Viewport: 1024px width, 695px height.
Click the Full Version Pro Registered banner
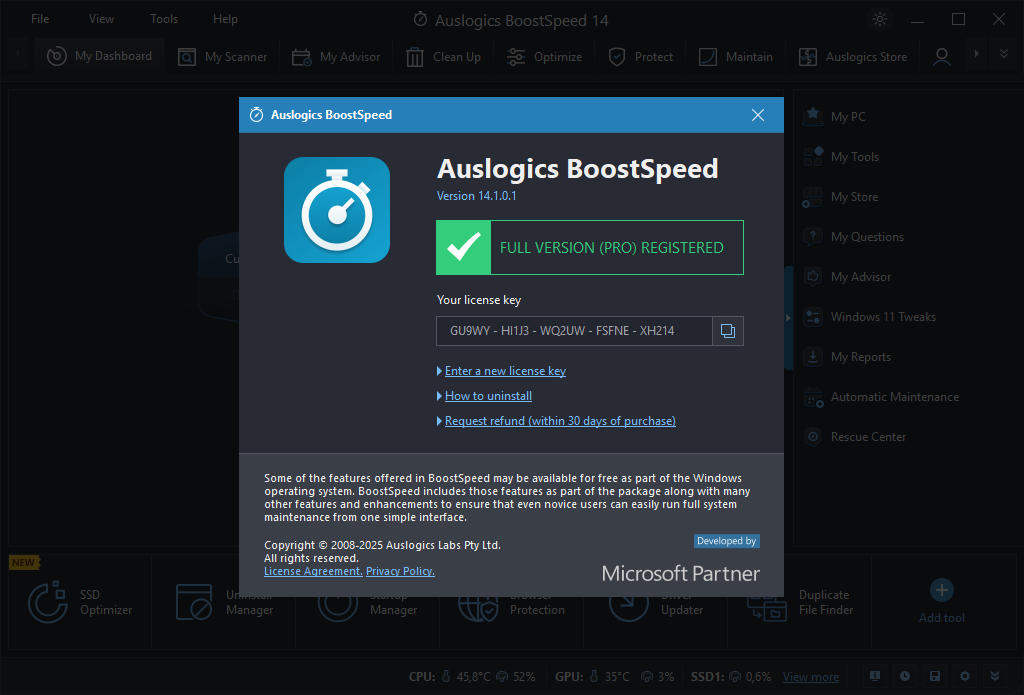(590, 248)
